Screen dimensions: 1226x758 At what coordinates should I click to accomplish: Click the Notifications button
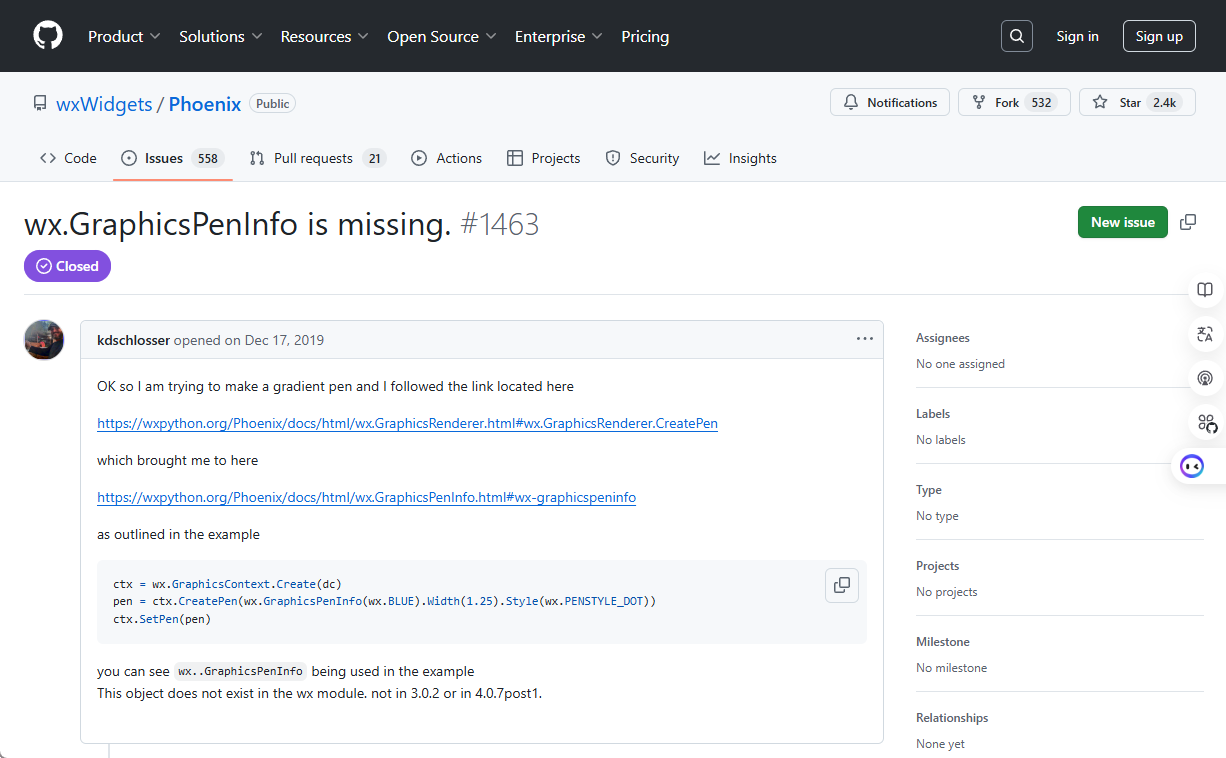coord(890,103)
